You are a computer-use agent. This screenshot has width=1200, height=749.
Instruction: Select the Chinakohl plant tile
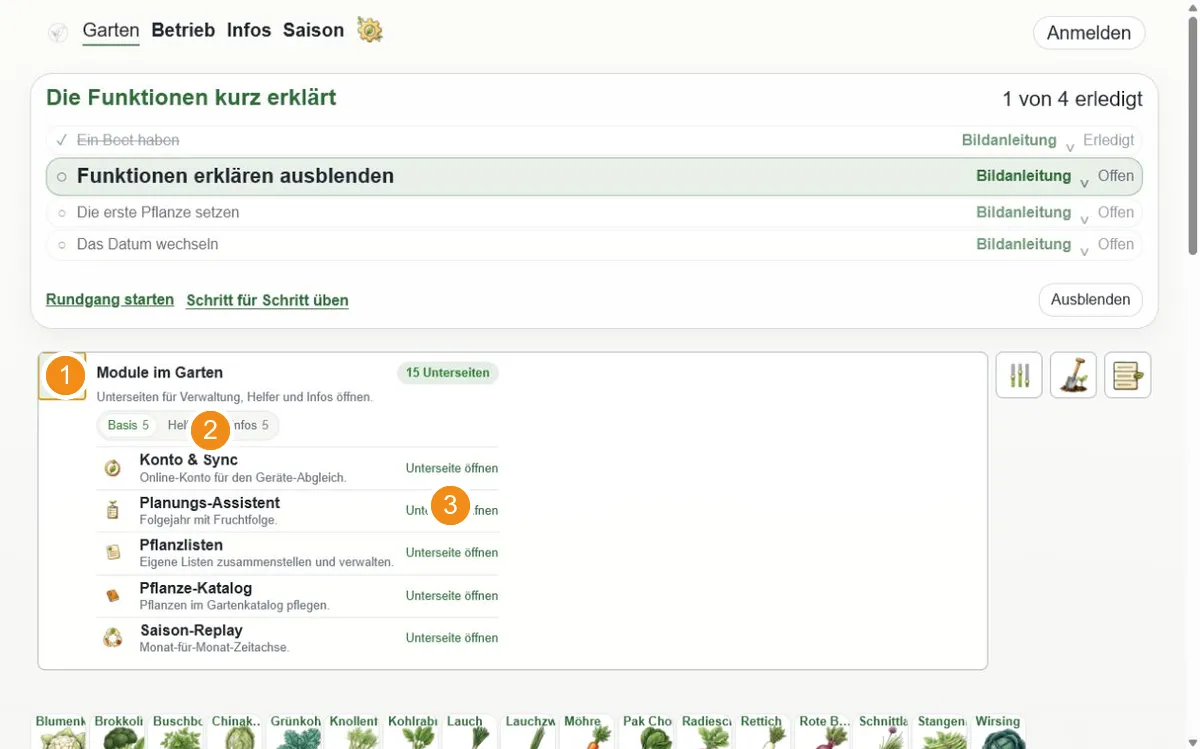237,732
